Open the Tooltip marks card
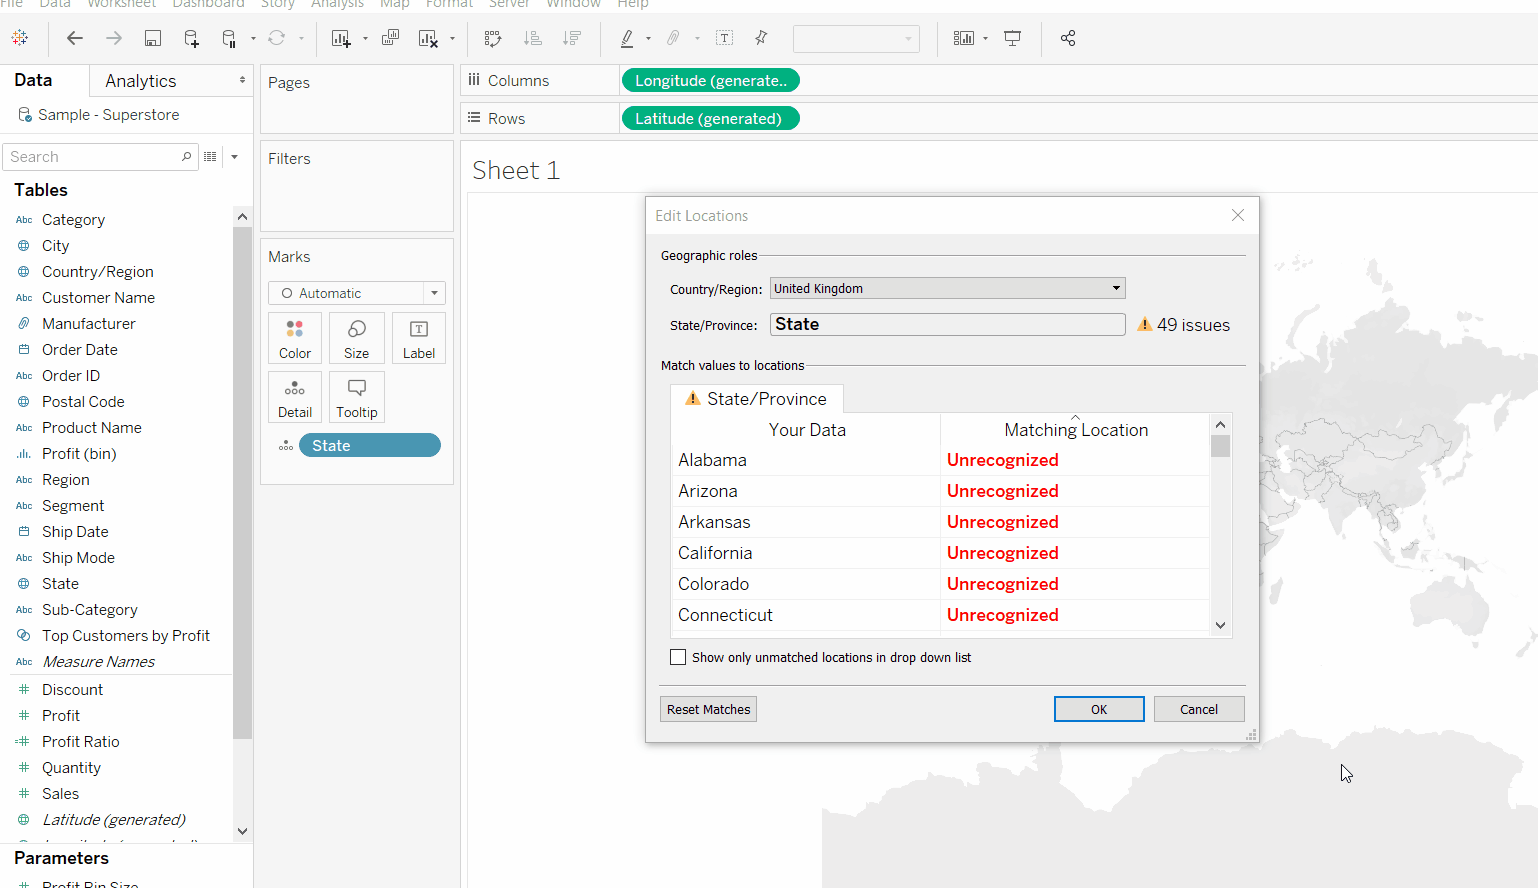Screen dimensions: 1538x888 pos(356,397)
